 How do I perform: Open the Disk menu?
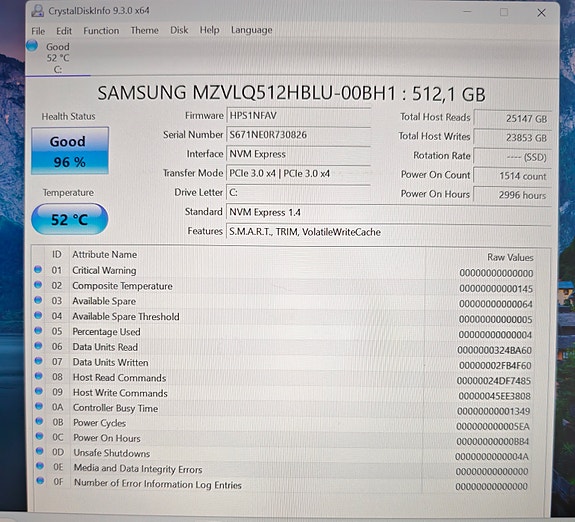(x=179, y=30)
